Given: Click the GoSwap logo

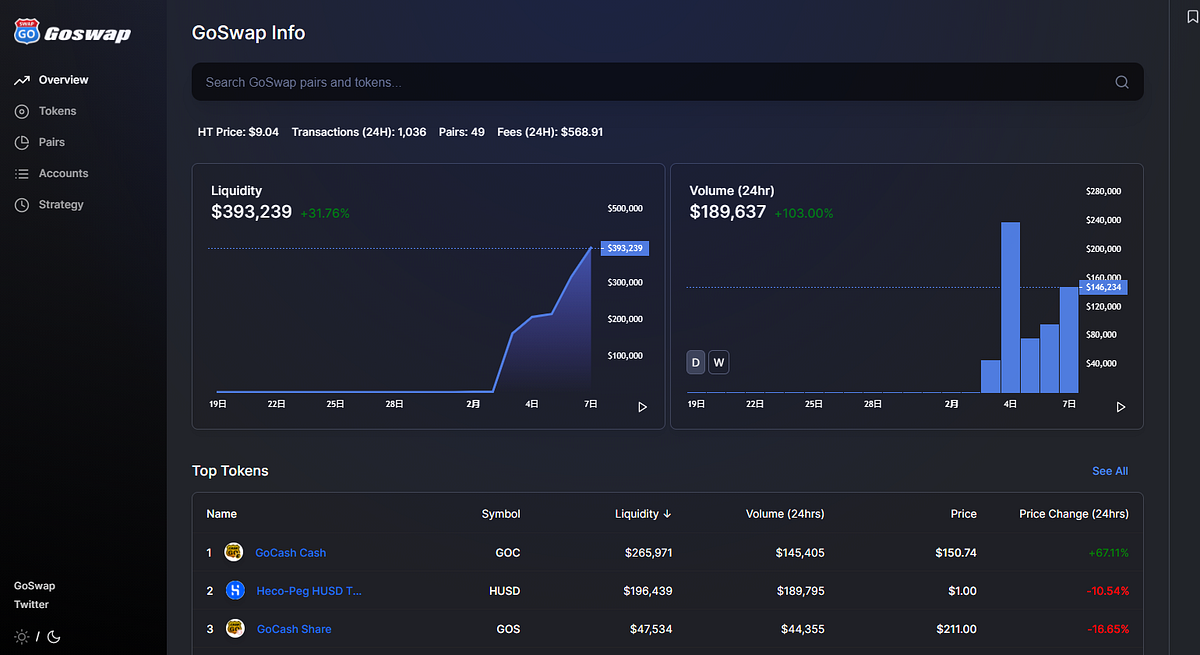Looking at the screenshot, I should (x=72, y=33).
